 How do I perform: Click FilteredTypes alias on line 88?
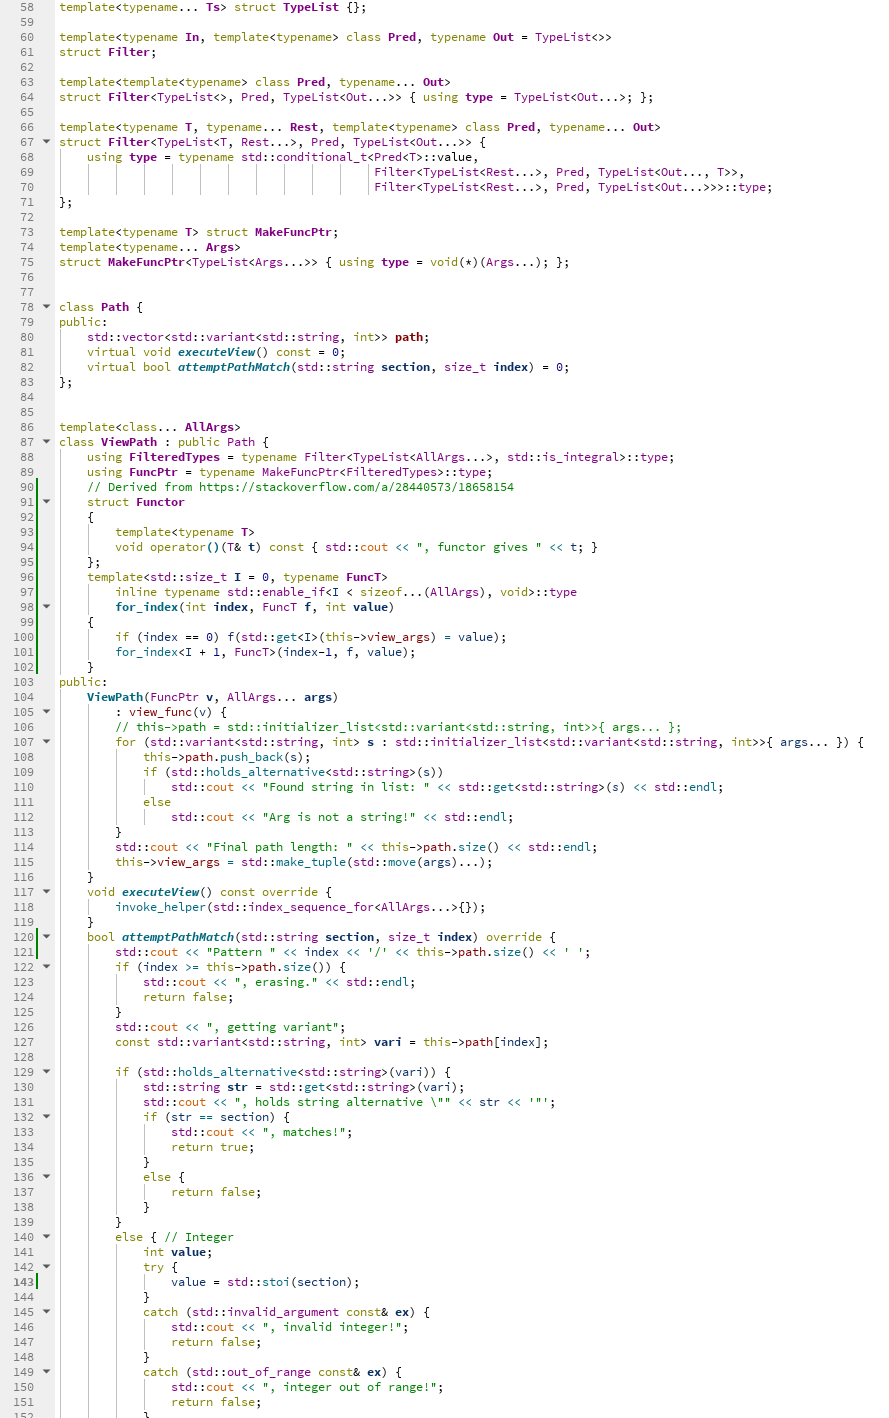(174, 457)
